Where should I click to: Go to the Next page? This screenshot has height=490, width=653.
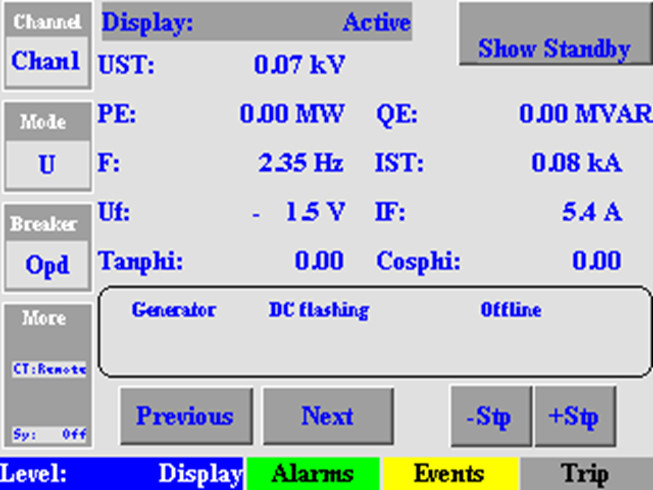[328, 416]
